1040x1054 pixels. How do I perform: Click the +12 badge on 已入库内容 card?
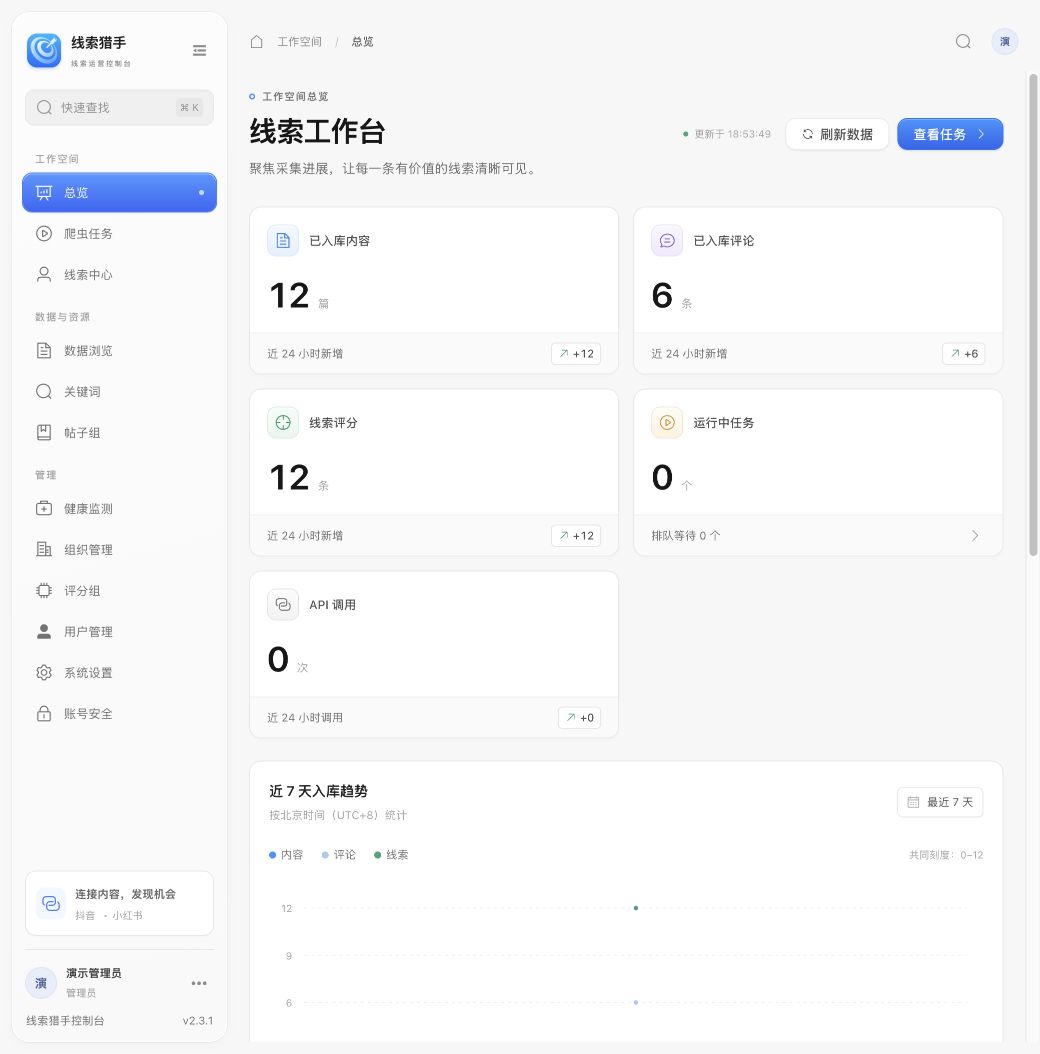coord(576,354)
